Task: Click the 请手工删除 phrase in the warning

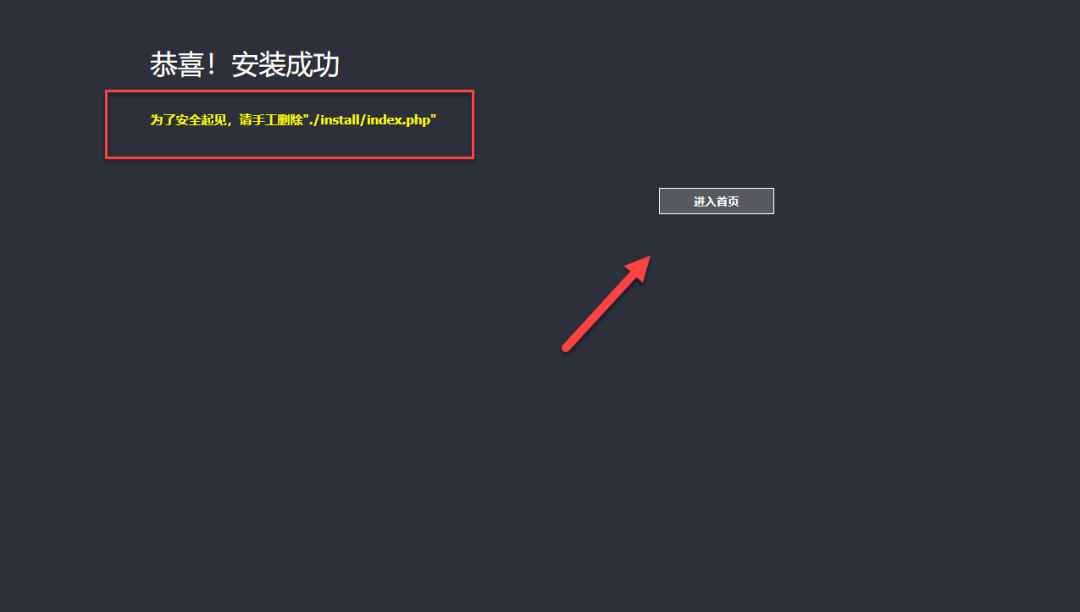Action: 271,120
